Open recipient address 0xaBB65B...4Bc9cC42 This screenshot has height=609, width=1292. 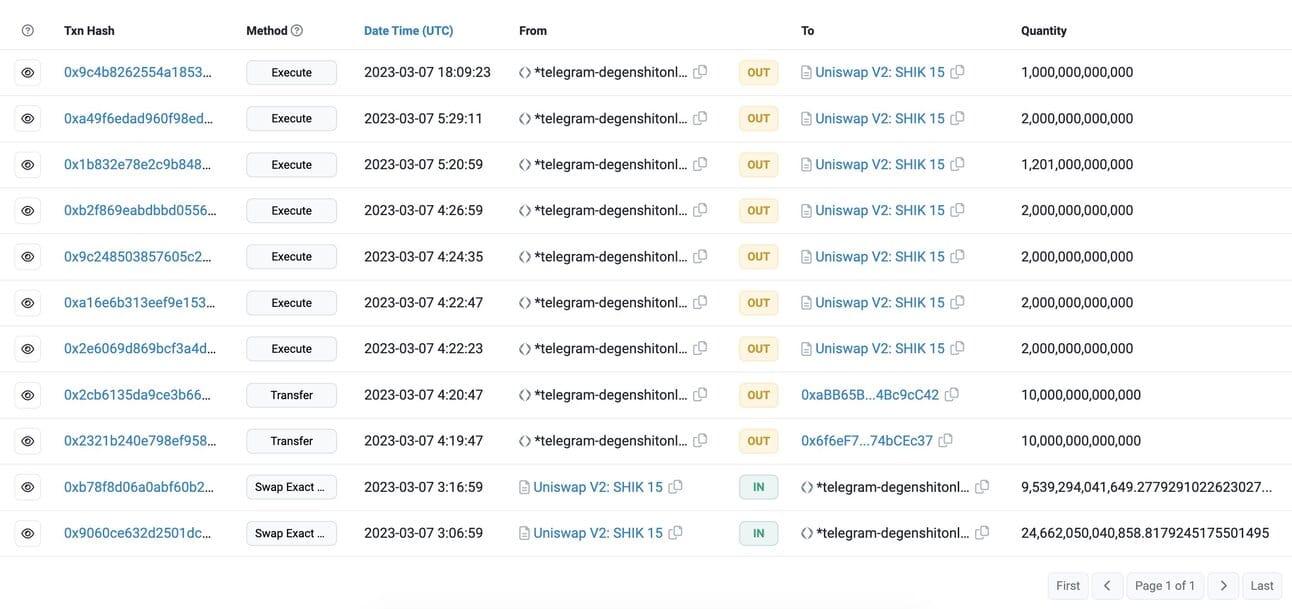pyautogui.click(x=870, y=395)
